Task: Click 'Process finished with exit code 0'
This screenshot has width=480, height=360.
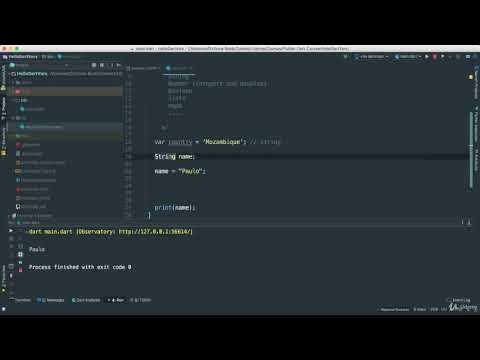Action: (x=80, y=267)
